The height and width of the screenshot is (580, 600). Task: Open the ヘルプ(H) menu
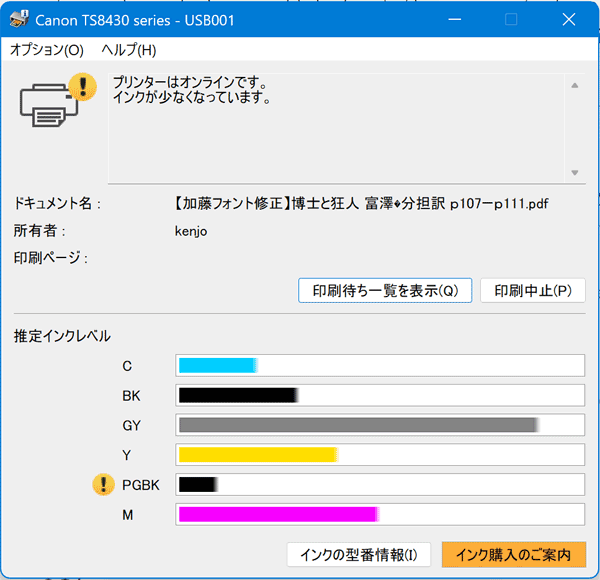click(128, 50)
